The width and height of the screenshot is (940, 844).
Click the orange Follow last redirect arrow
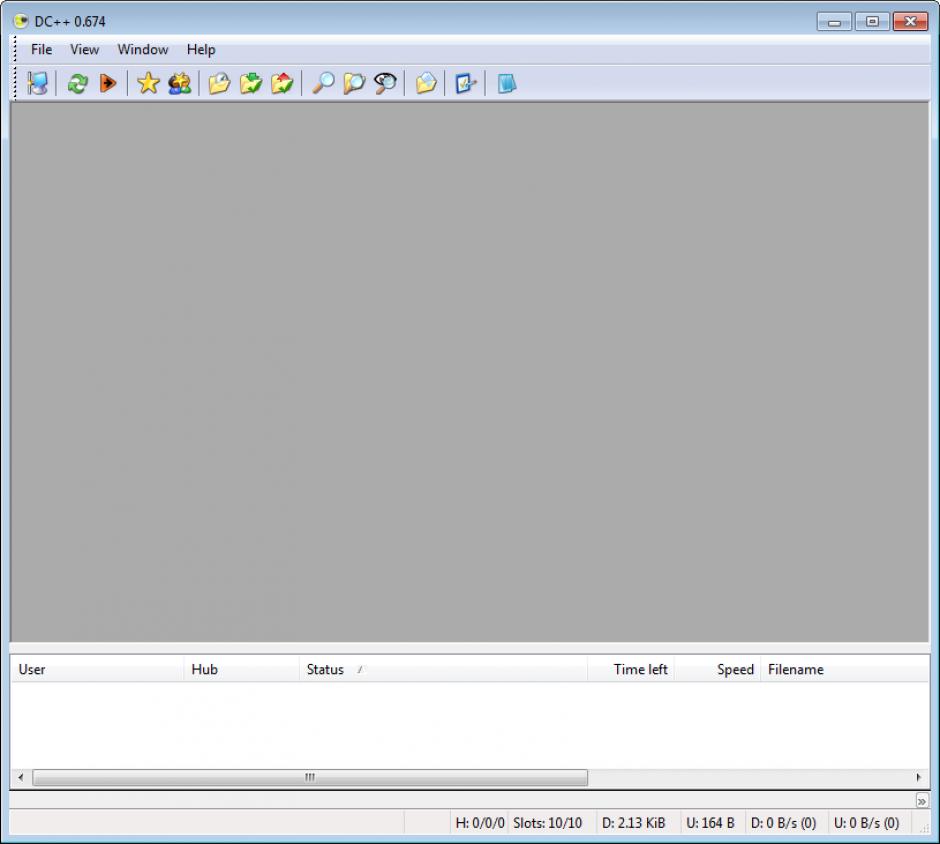[108, 83]
